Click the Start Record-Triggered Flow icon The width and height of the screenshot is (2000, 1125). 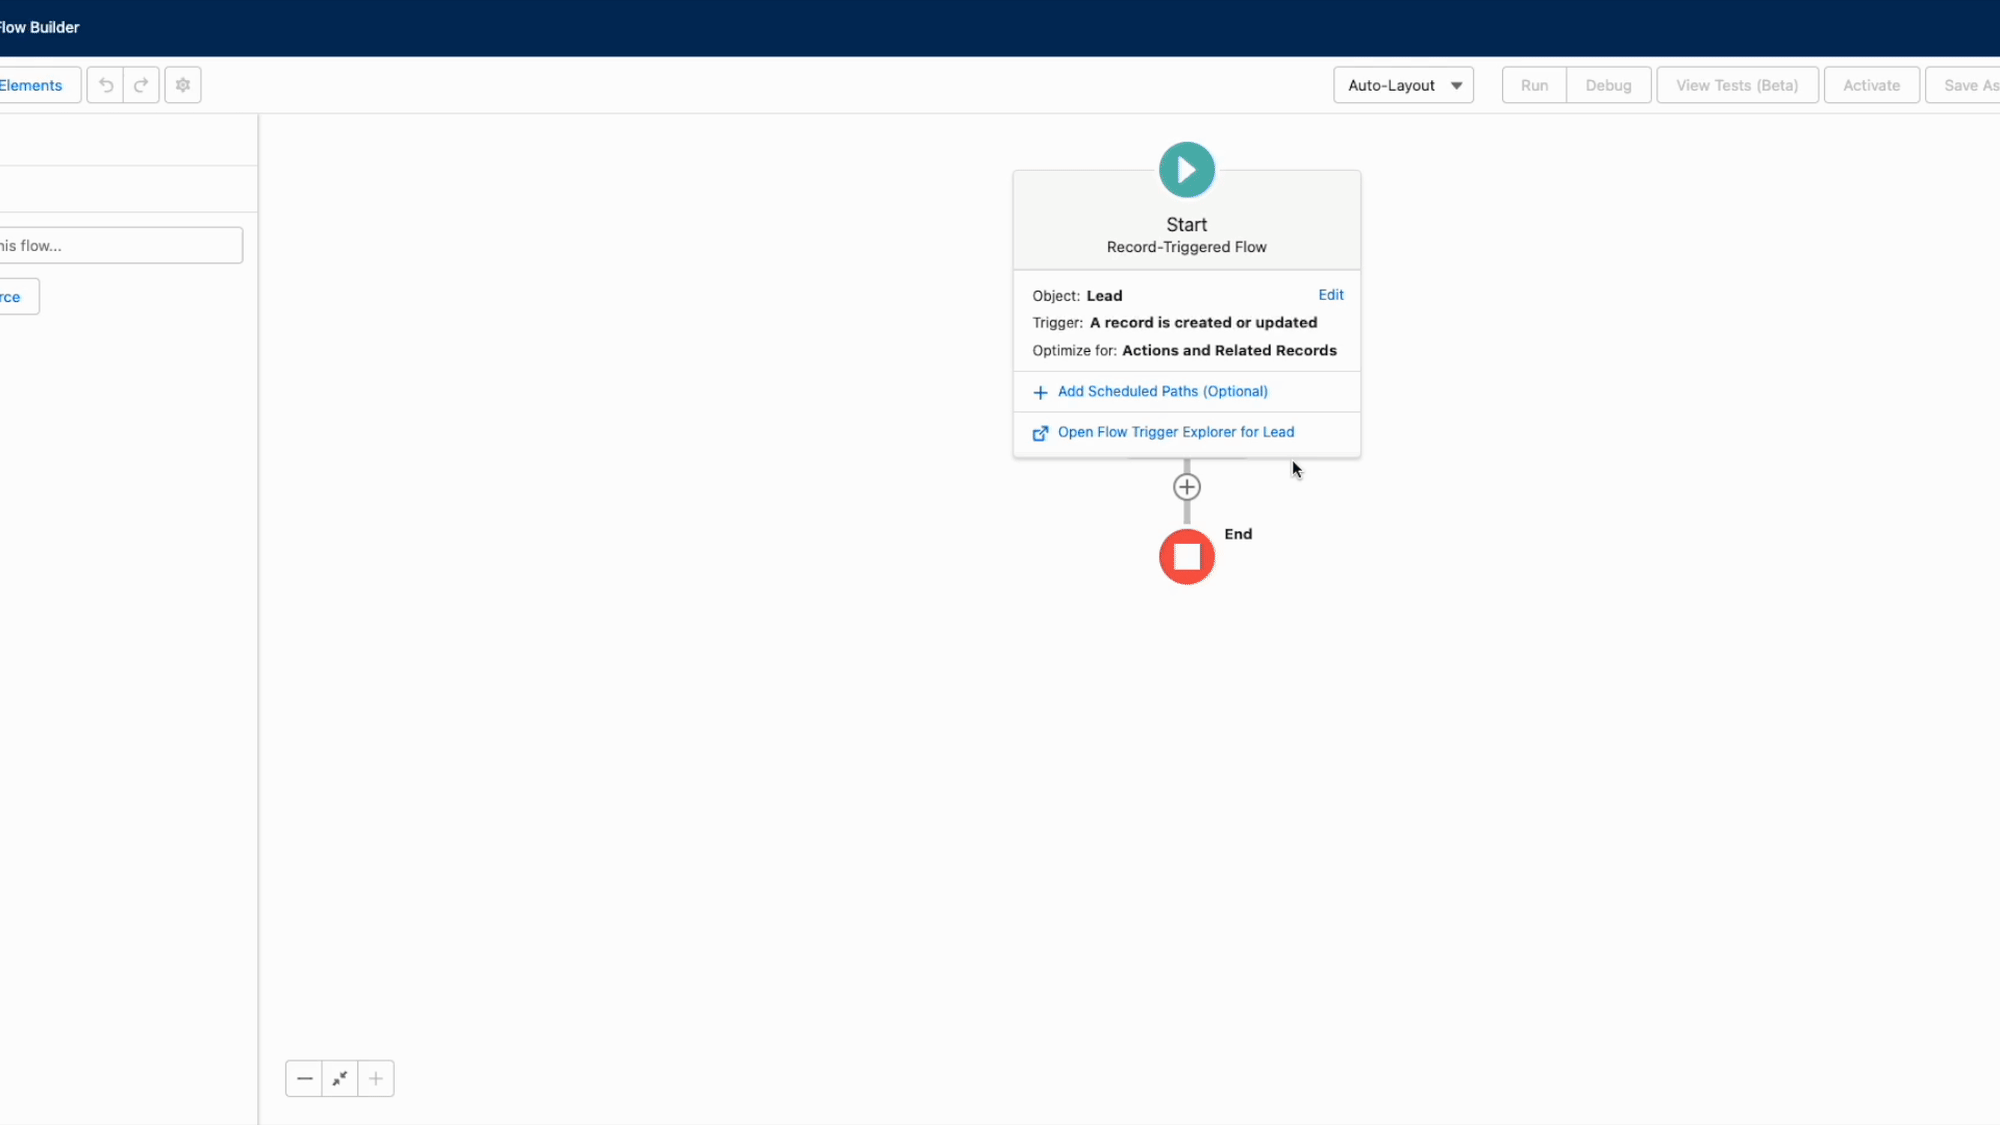pyautogui.click(x=1185, y=169)
